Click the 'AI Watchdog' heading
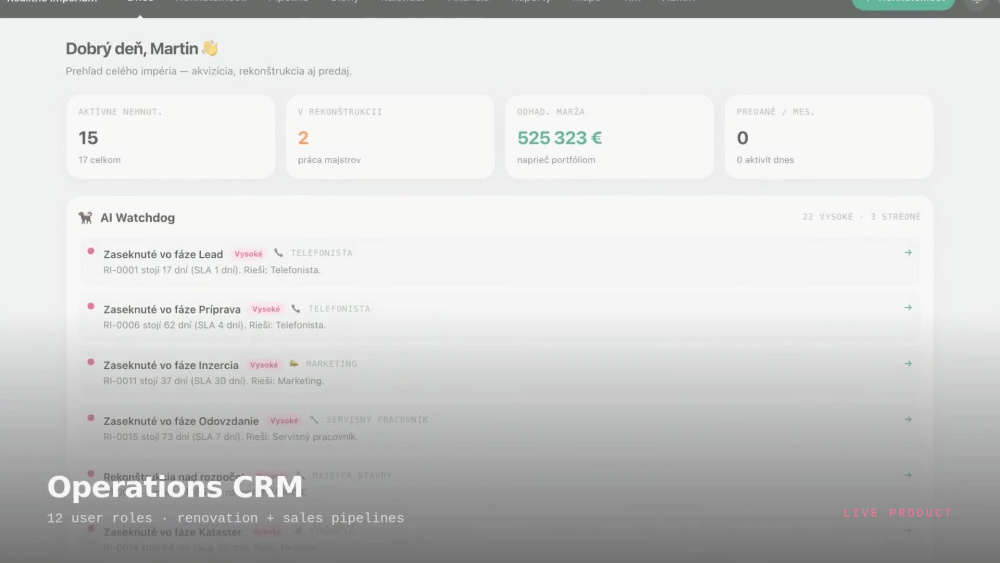The width and height of the screenshot is (1000, 563). click(x=137, y=217)
